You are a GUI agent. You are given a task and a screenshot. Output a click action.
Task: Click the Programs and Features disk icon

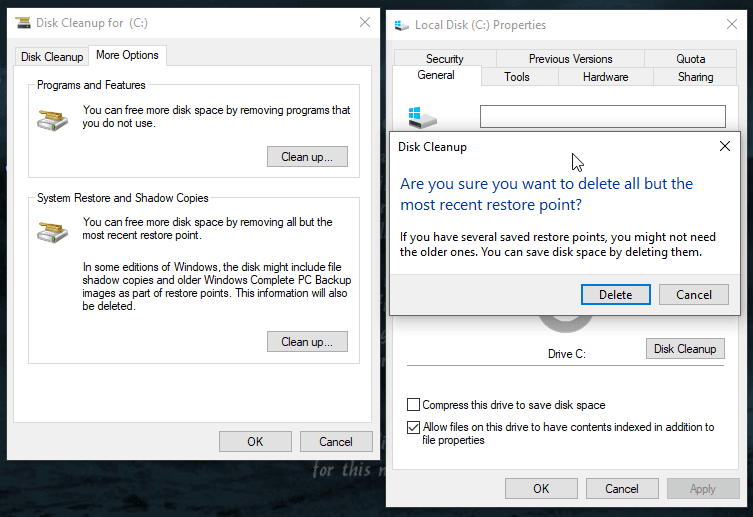click(52, 120)
